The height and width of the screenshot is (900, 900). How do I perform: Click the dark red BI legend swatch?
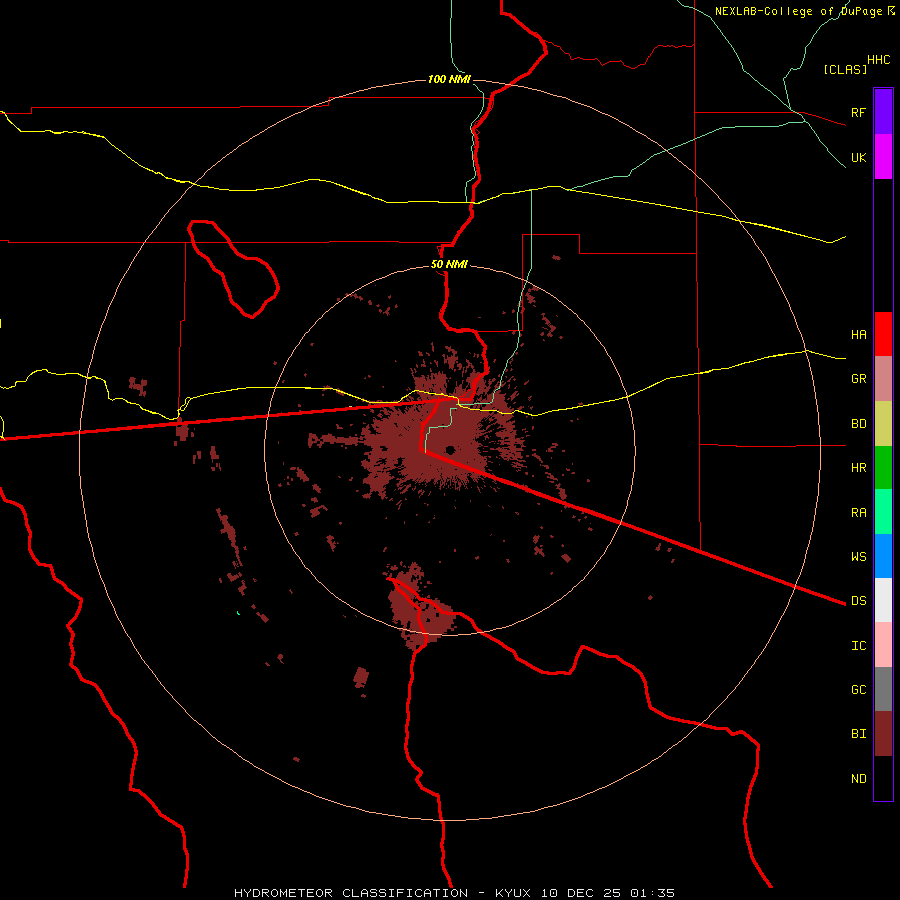pos(883,734)
